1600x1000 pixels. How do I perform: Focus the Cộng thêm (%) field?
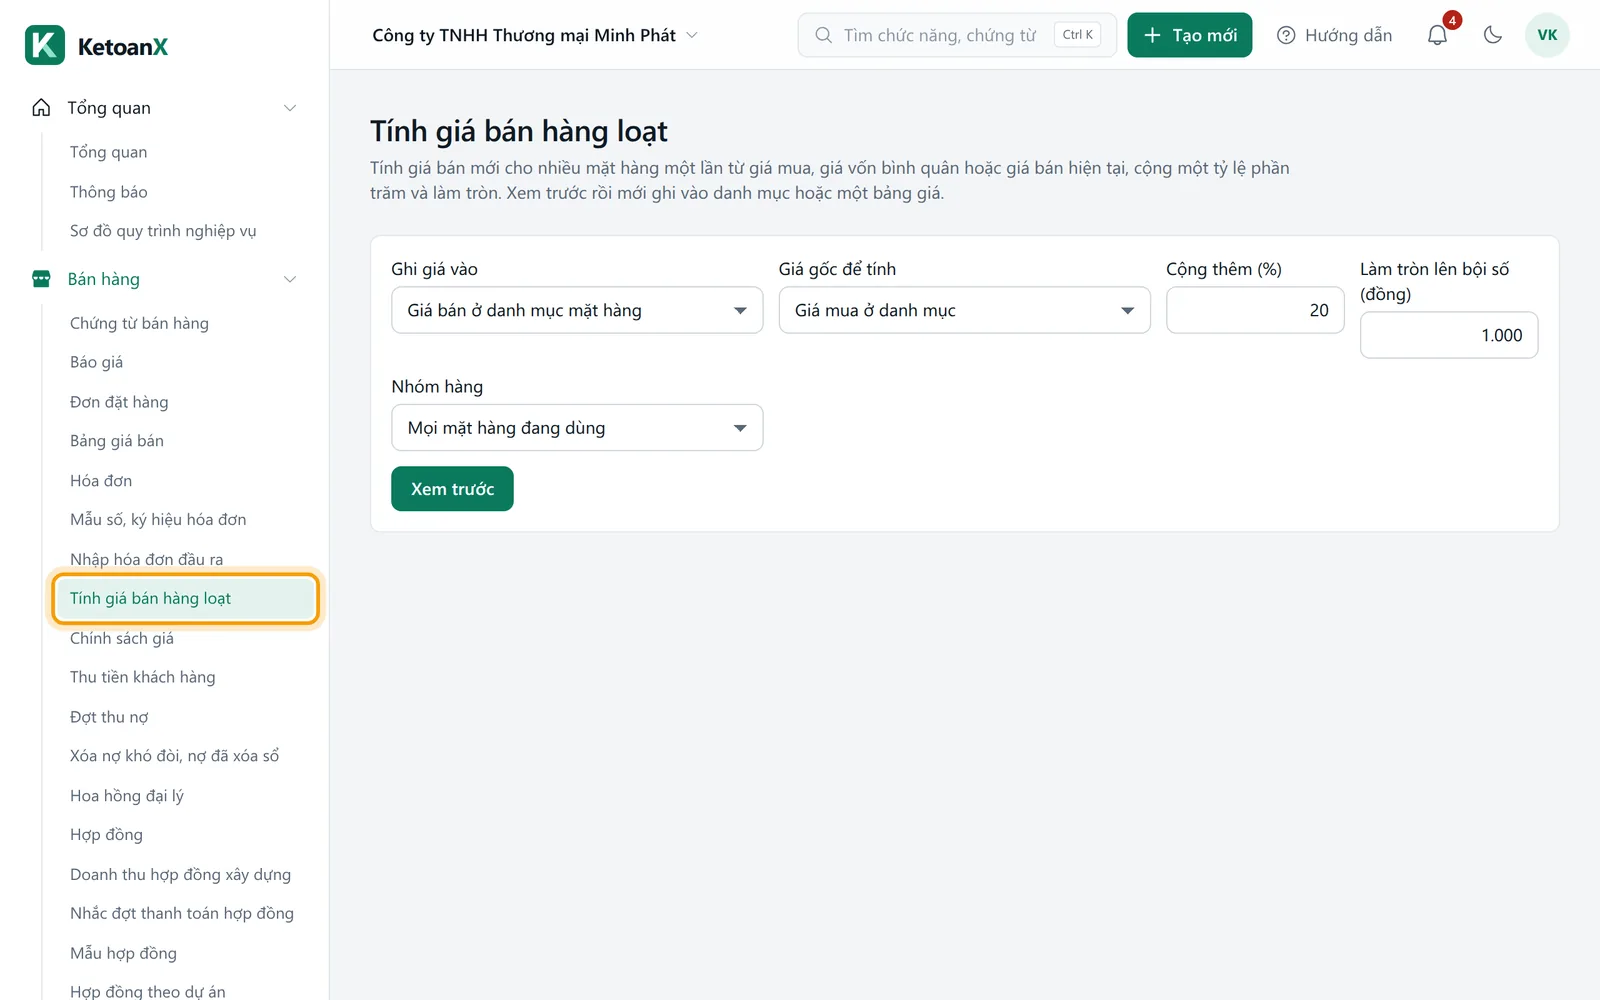(1255, 310)
